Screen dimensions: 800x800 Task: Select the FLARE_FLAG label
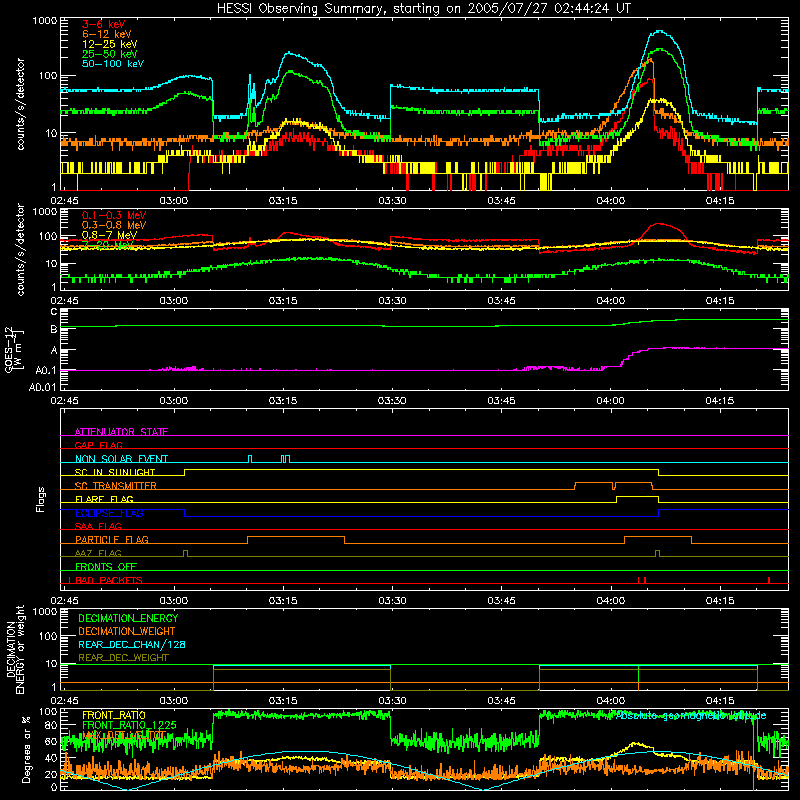tap(104, 499)
